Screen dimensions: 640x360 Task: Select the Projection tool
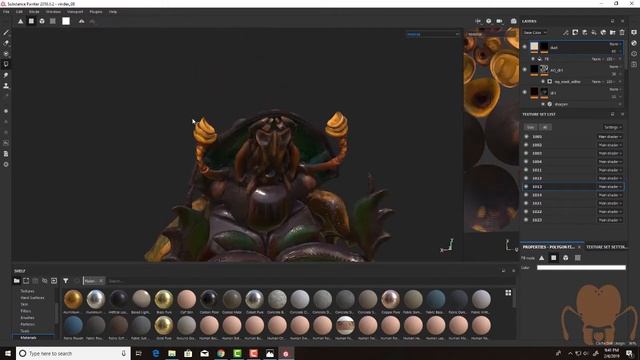click(x=6, y=53)
